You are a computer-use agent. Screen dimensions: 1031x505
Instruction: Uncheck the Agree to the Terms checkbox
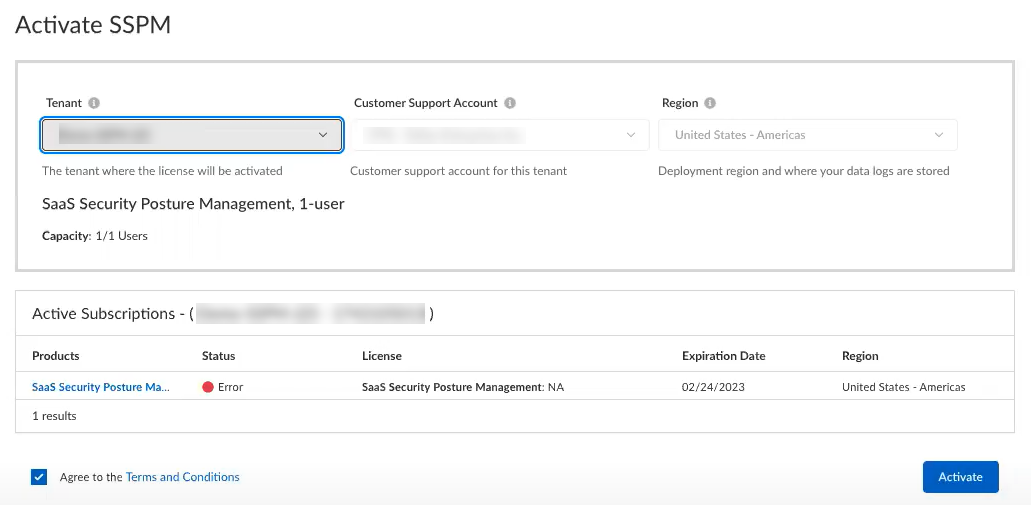click(x=39, y=477)
